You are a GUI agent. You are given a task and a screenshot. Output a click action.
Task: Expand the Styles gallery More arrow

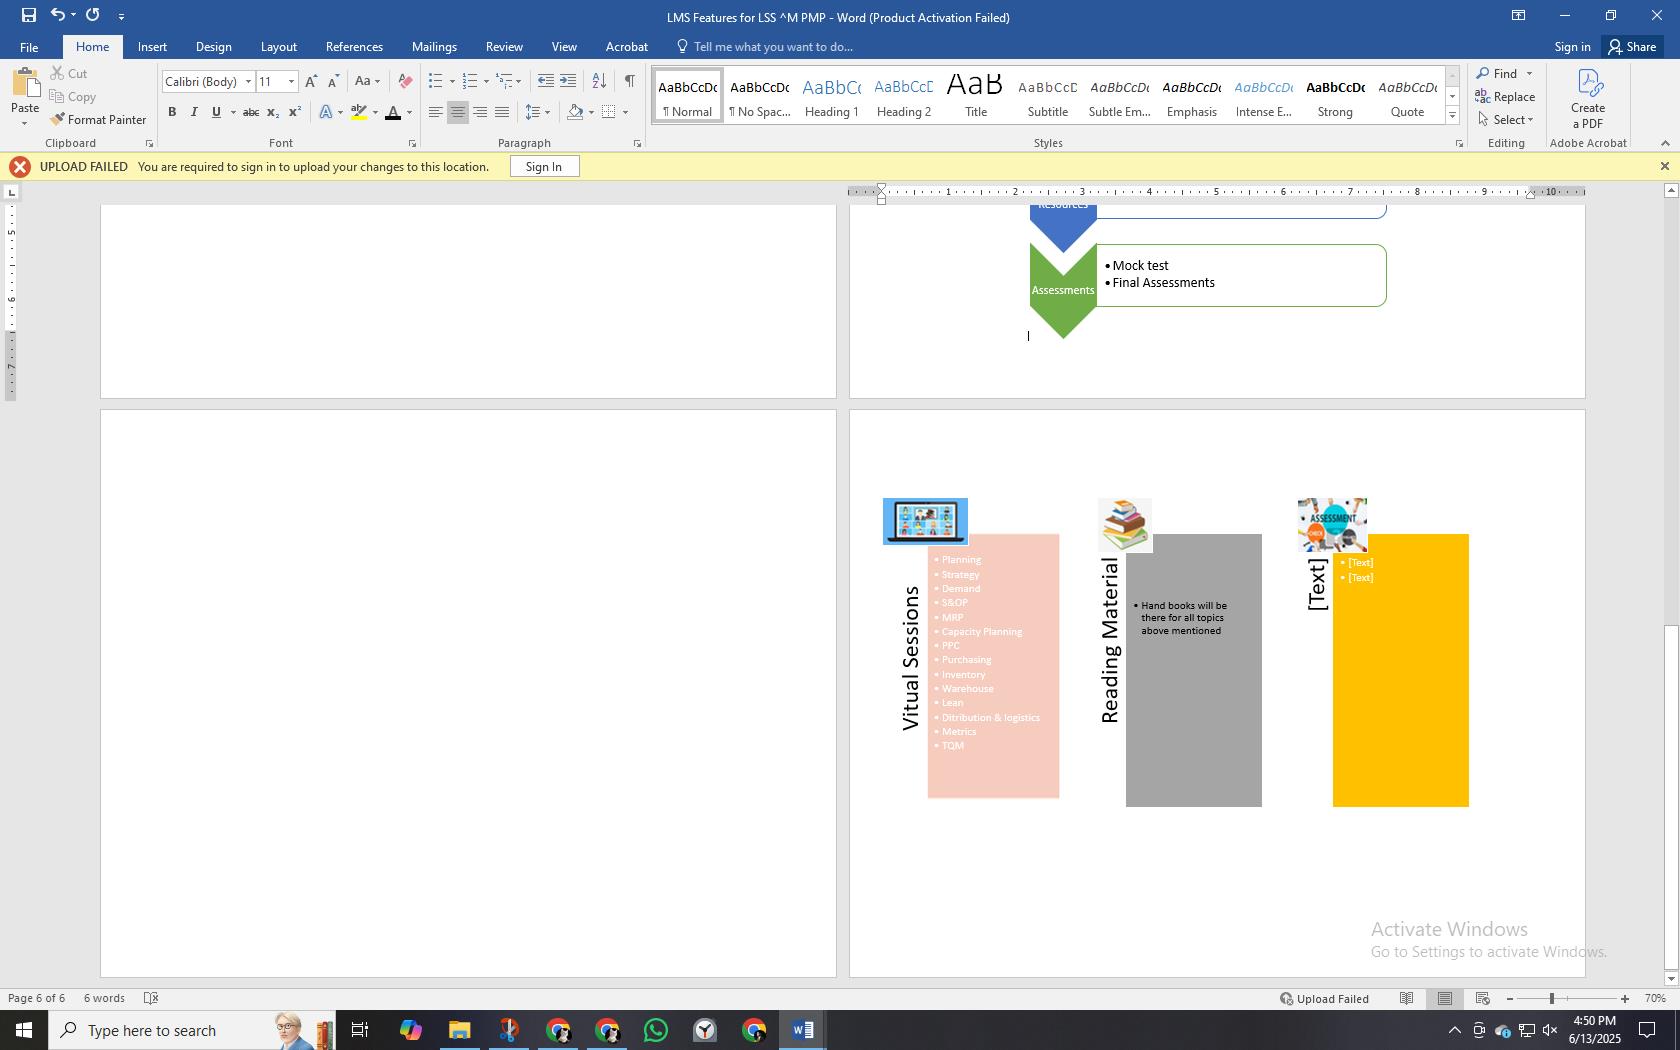tap(1452, 116)
